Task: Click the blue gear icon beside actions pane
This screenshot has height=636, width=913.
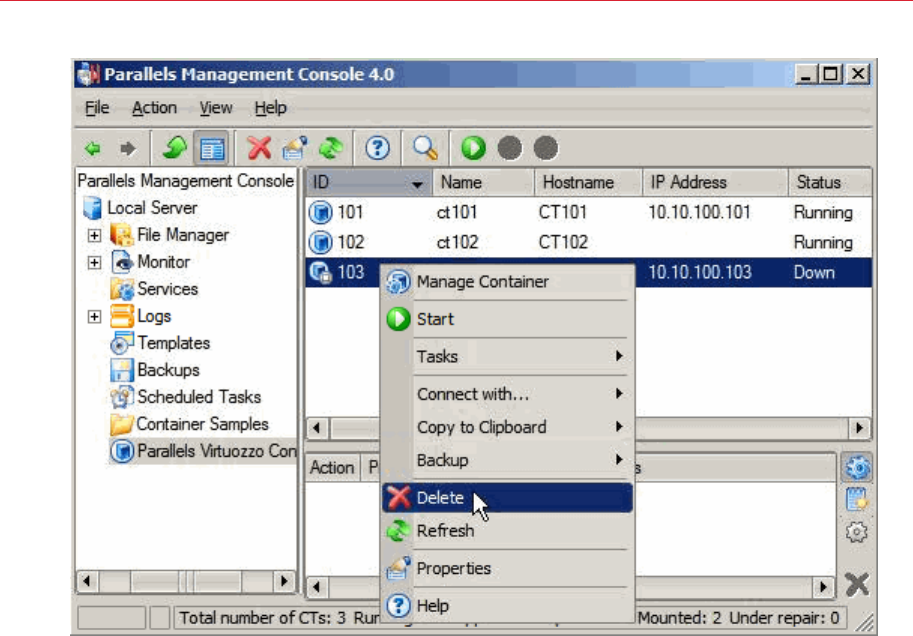Action: [857, 467]
